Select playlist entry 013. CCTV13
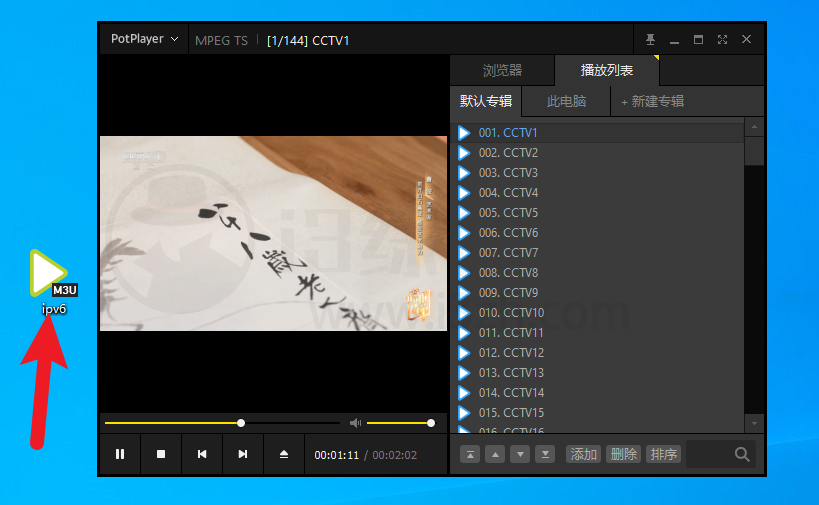This screenshot has width=819, height=505. [x=598, y=372]
